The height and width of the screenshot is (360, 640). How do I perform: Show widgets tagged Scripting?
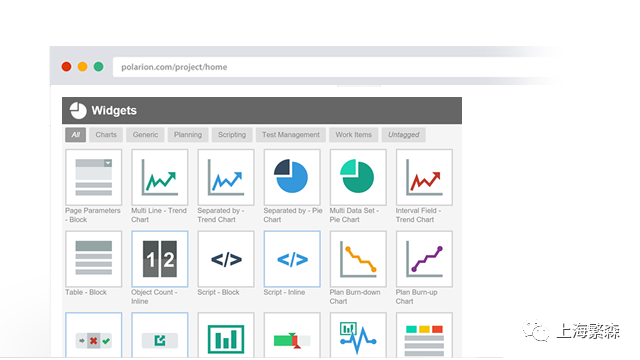(x=232, y=135)
